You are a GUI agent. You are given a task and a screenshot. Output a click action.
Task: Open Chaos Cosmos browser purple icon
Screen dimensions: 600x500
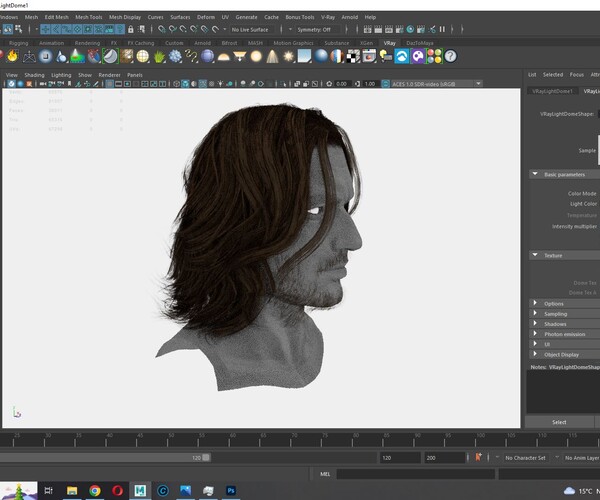pyautogui.click(x=418, y=57)
